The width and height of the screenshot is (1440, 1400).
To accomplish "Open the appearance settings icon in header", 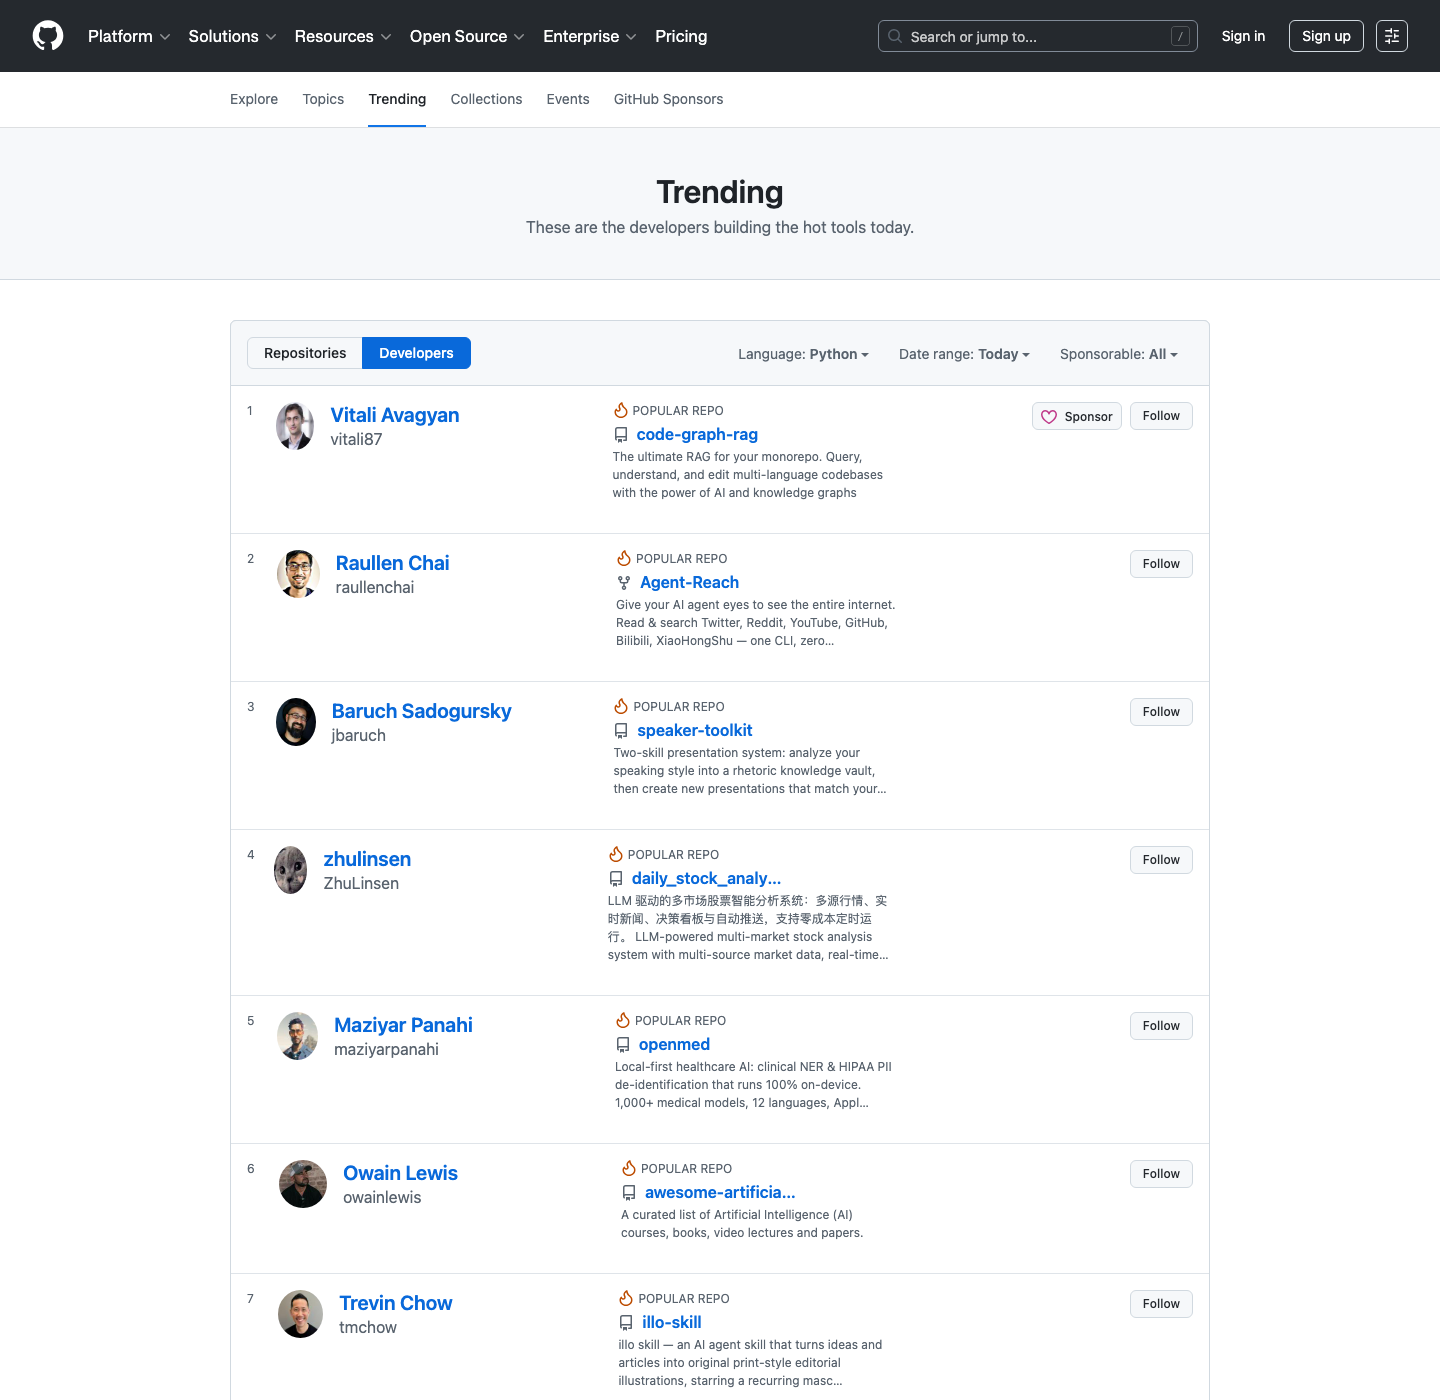I will point(1392,36).
